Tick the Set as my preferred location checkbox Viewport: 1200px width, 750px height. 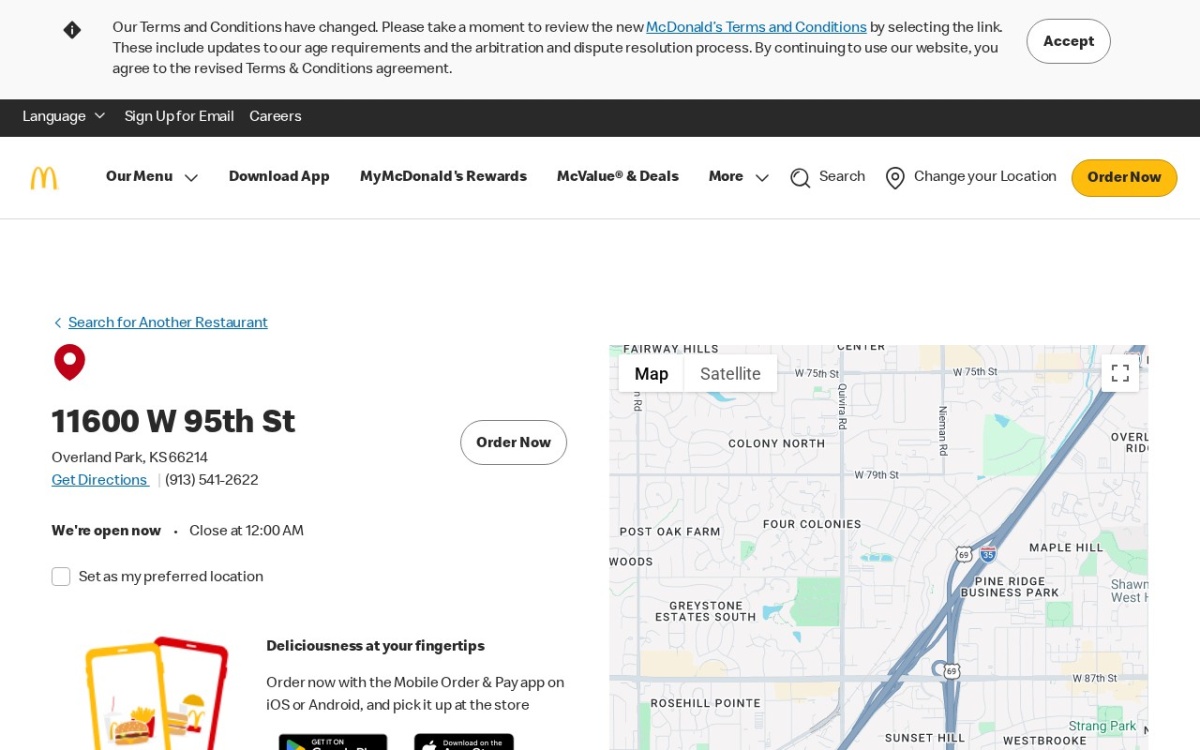pyautogui.click(x=61, y=577)
